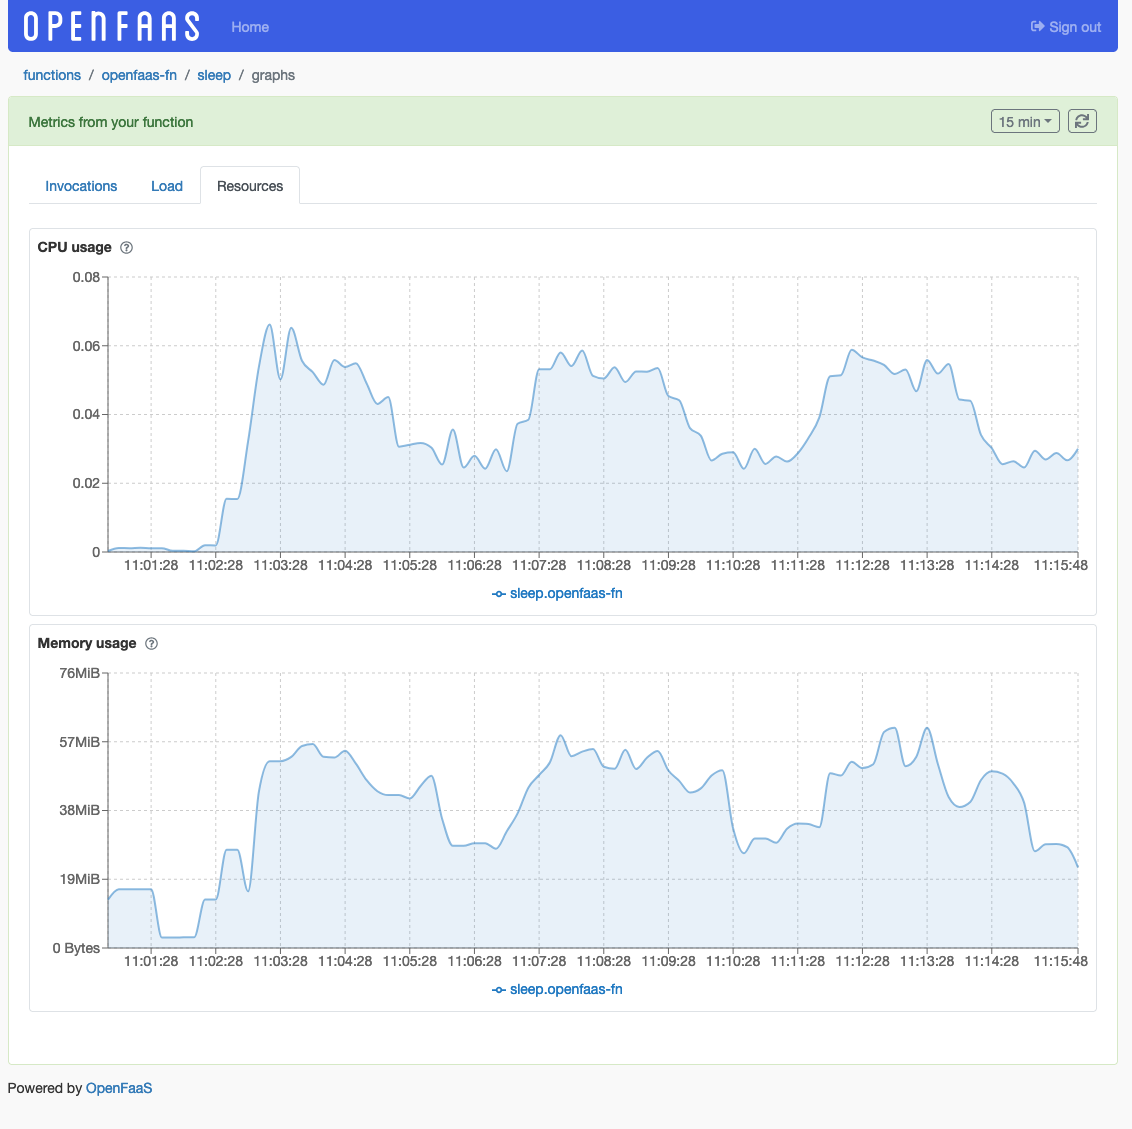Switch to the Load tab
1132x1129 pixels.
coord(166,186)
